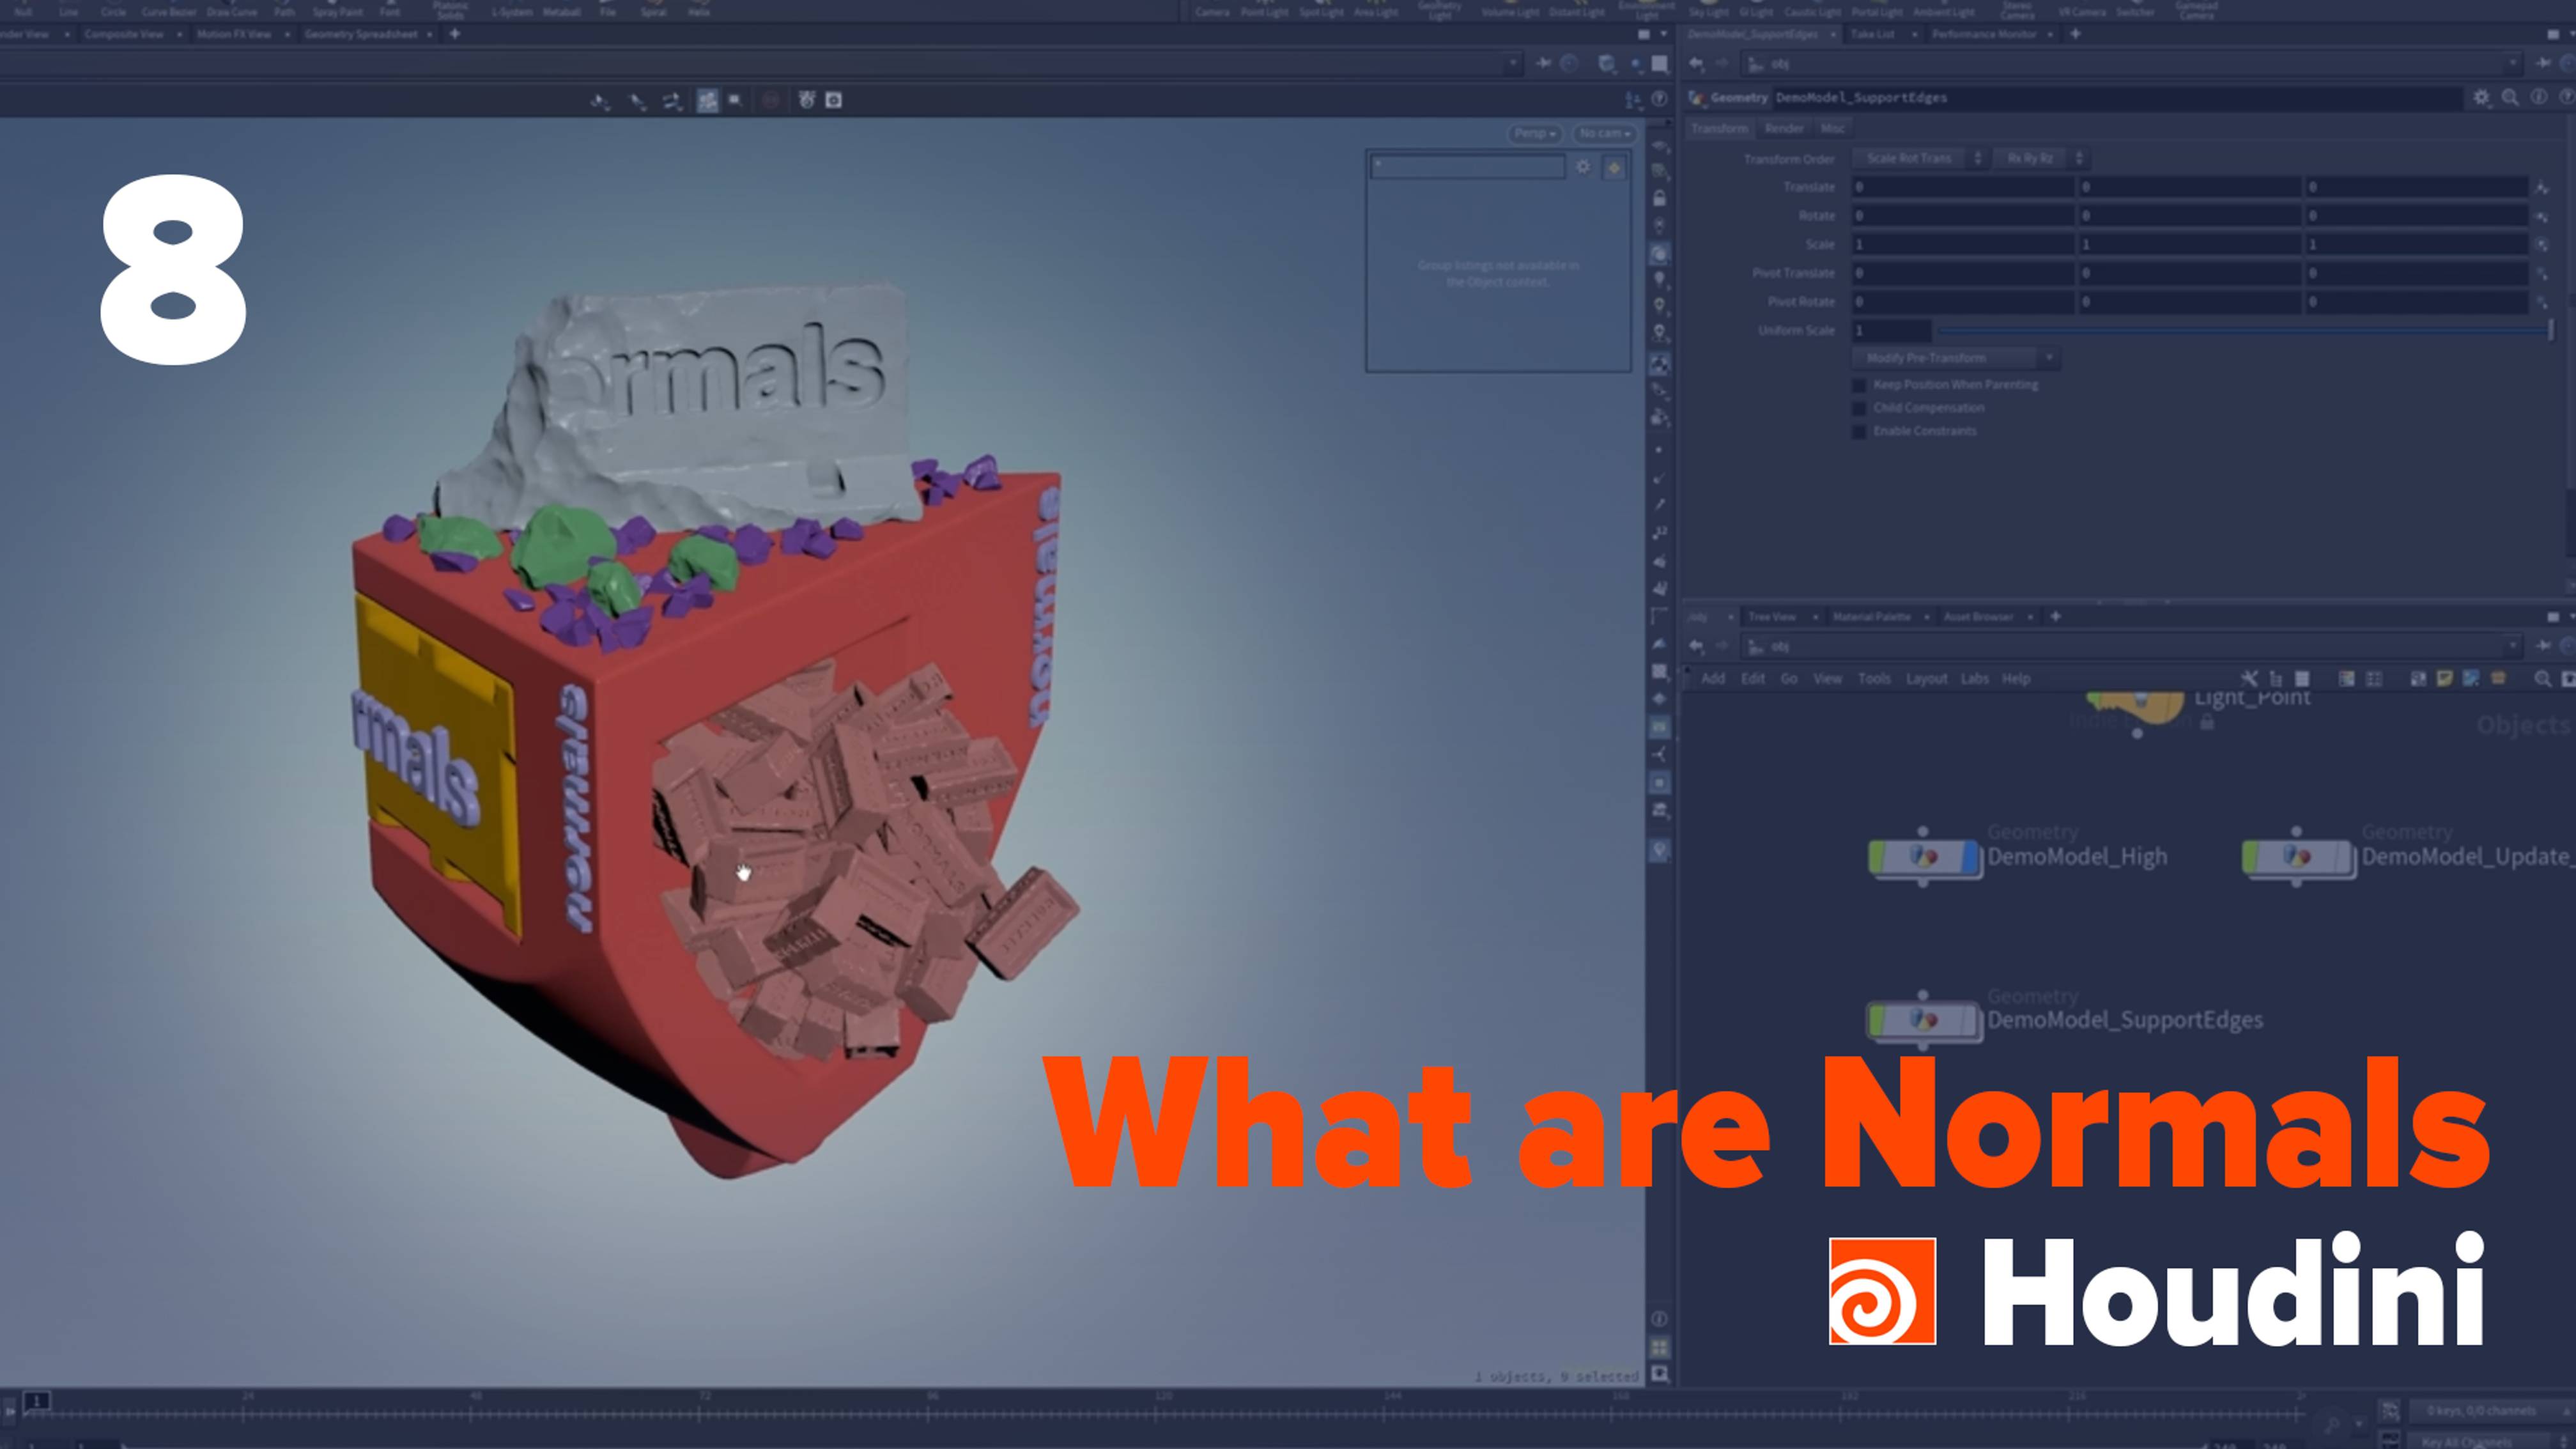This screenshot has width=2576, height=1449.
Task: Open the Render parameter tab
Action: click(x=1784, y=128)
